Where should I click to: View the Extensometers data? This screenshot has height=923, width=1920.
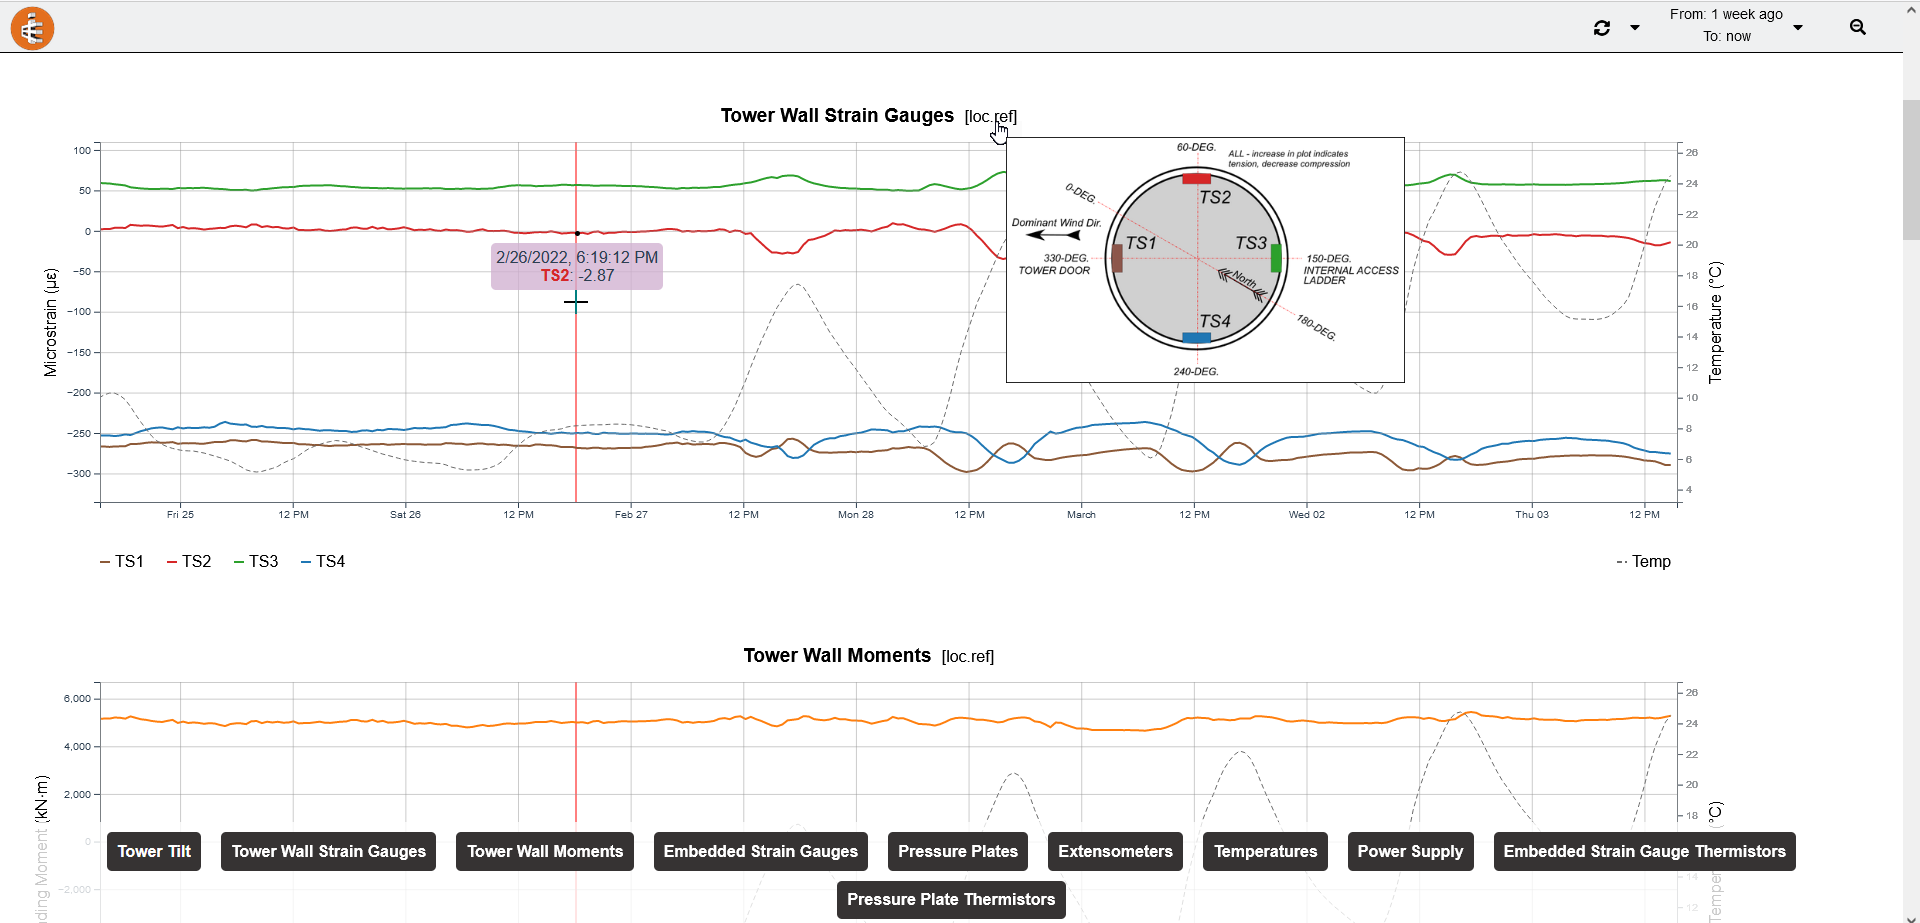point(1115,851)
